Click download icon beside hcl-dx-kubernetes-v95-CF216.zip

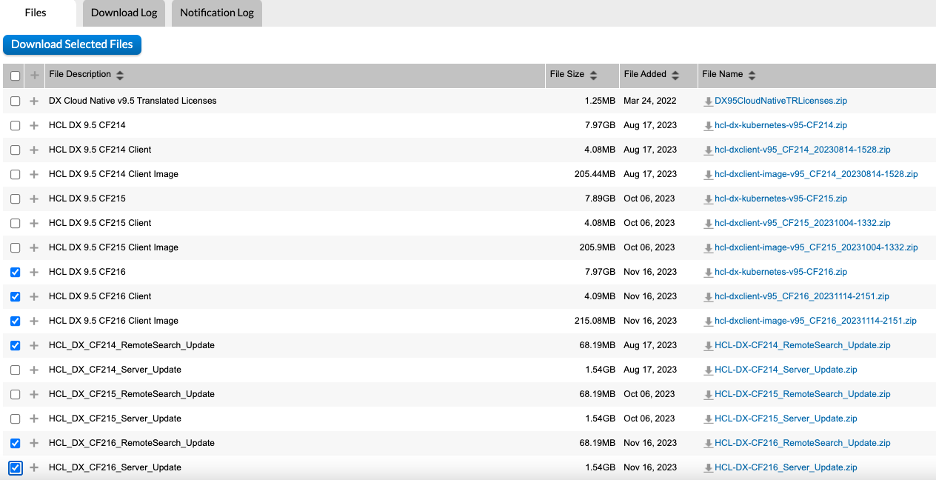point(708,273)
